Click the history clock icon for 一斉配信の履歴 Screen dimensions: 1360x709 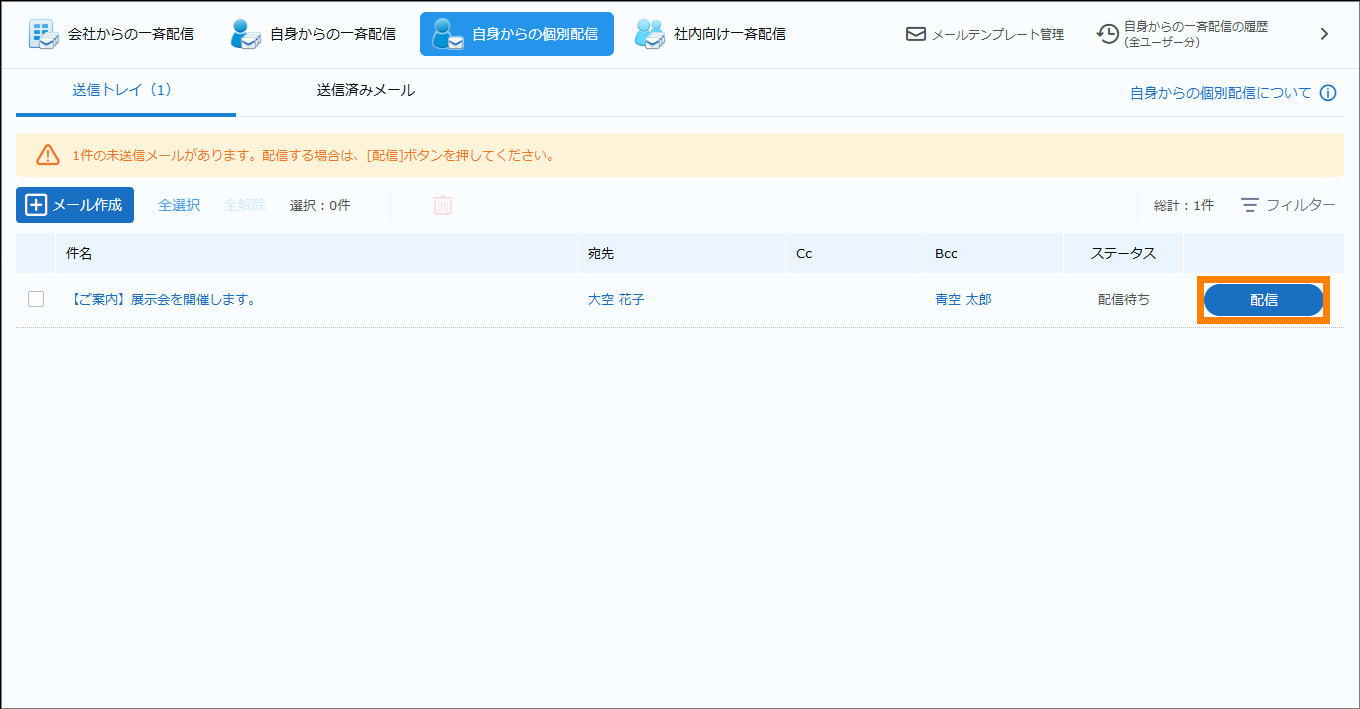click(1107, 34)
